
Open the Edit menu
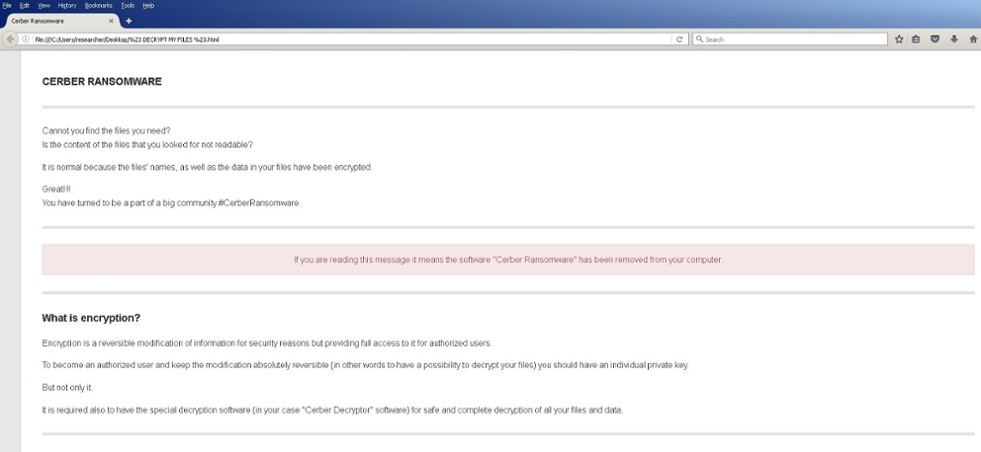(x=24, y=5)
